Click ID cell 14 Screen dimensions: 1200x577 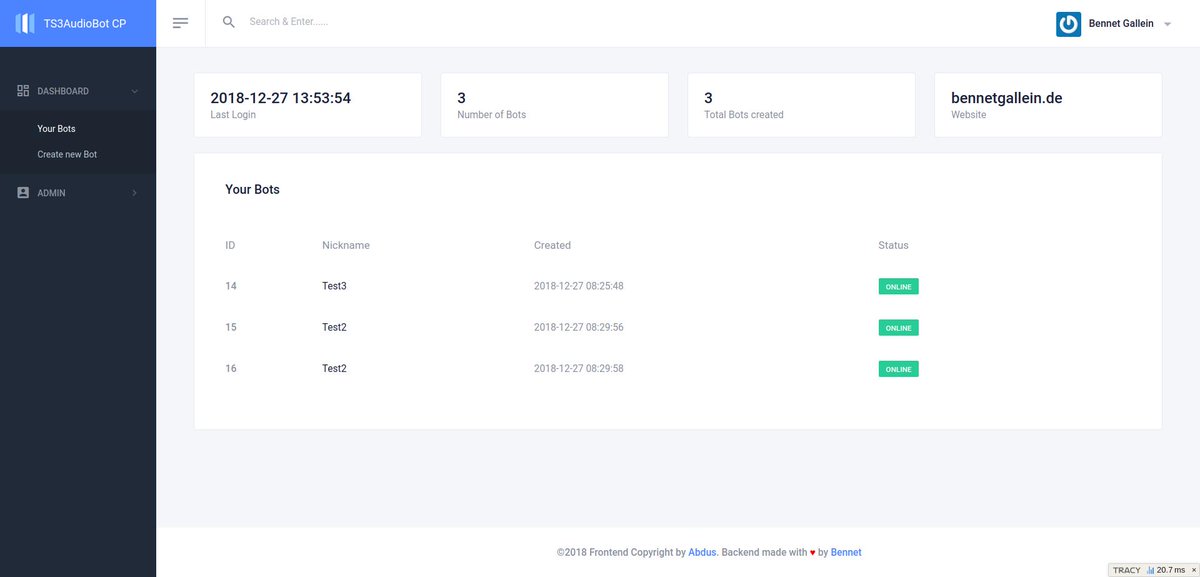point(231,286)
